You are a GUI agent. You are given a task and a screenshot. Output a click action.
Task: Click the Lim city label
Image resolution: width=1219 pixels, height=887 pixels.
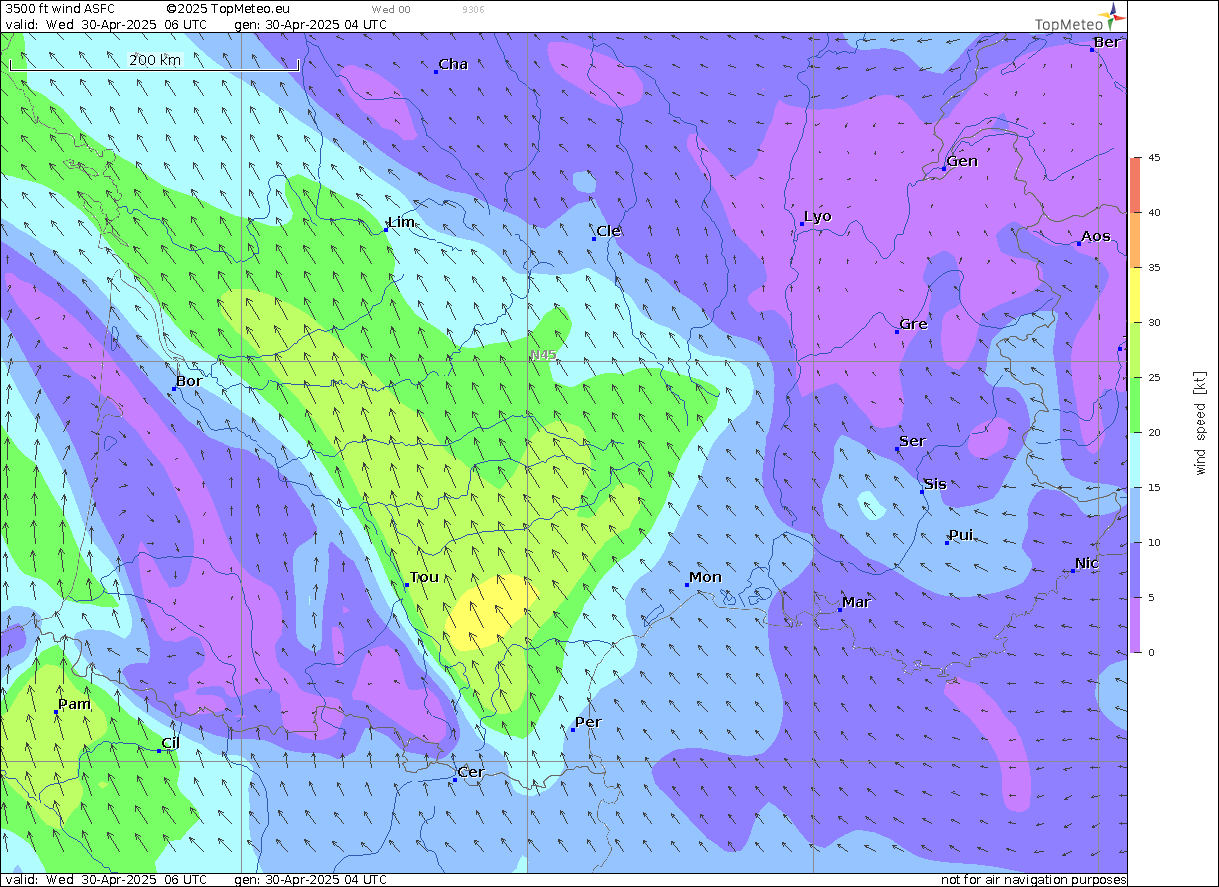(x=401, y=222)
